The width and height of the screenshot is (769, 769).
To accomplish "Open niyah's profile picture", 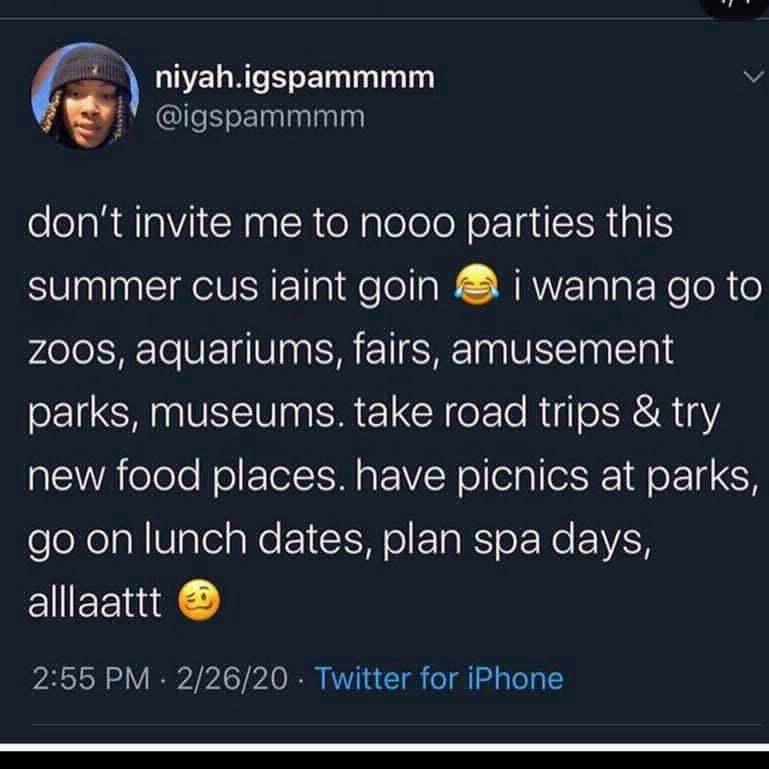I will click(85, 95).
